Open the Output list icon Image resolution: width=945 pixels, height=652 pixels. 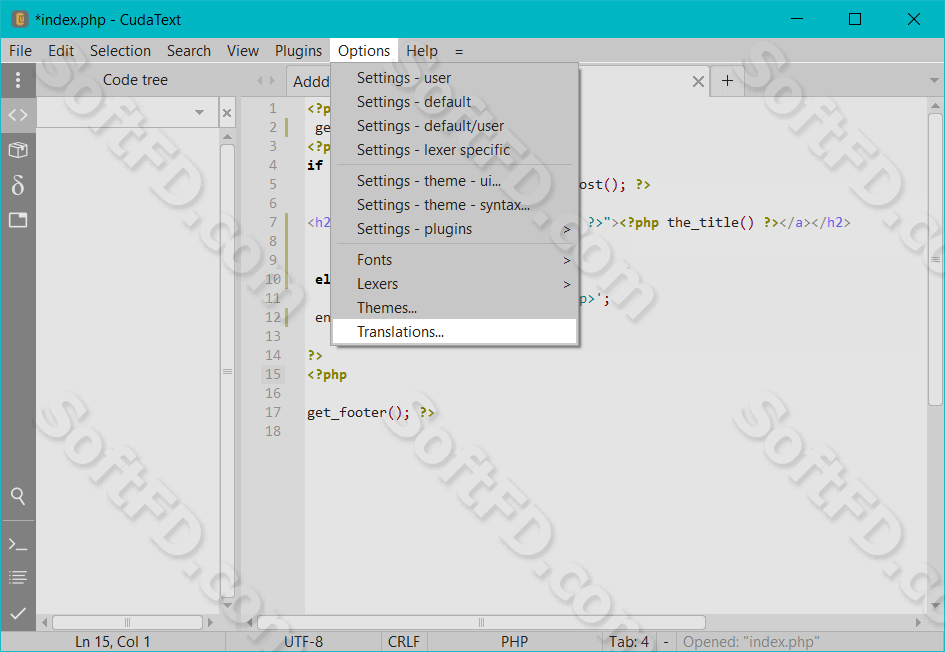click(x=18, y=577)
